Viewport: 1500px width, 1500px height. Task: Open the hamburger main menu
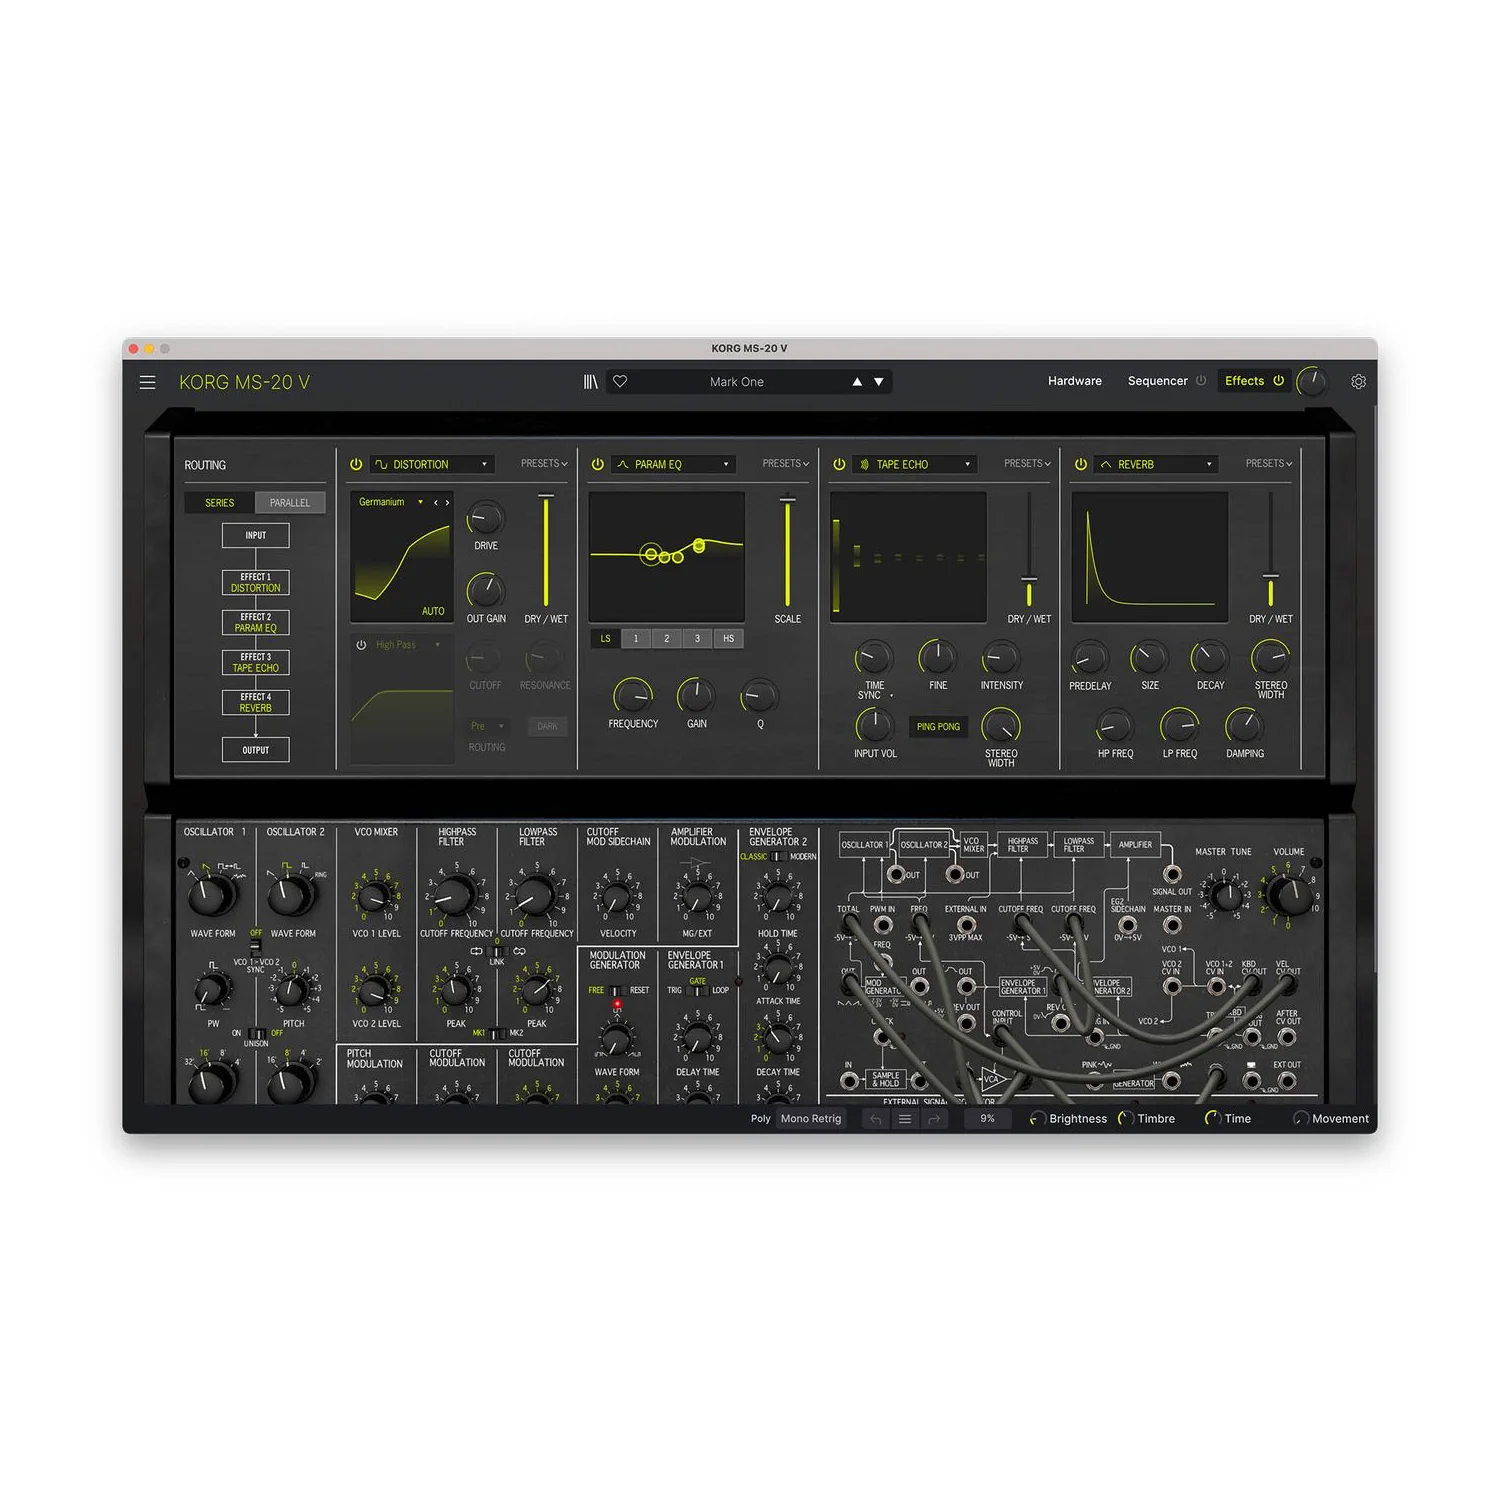point(147,382)
